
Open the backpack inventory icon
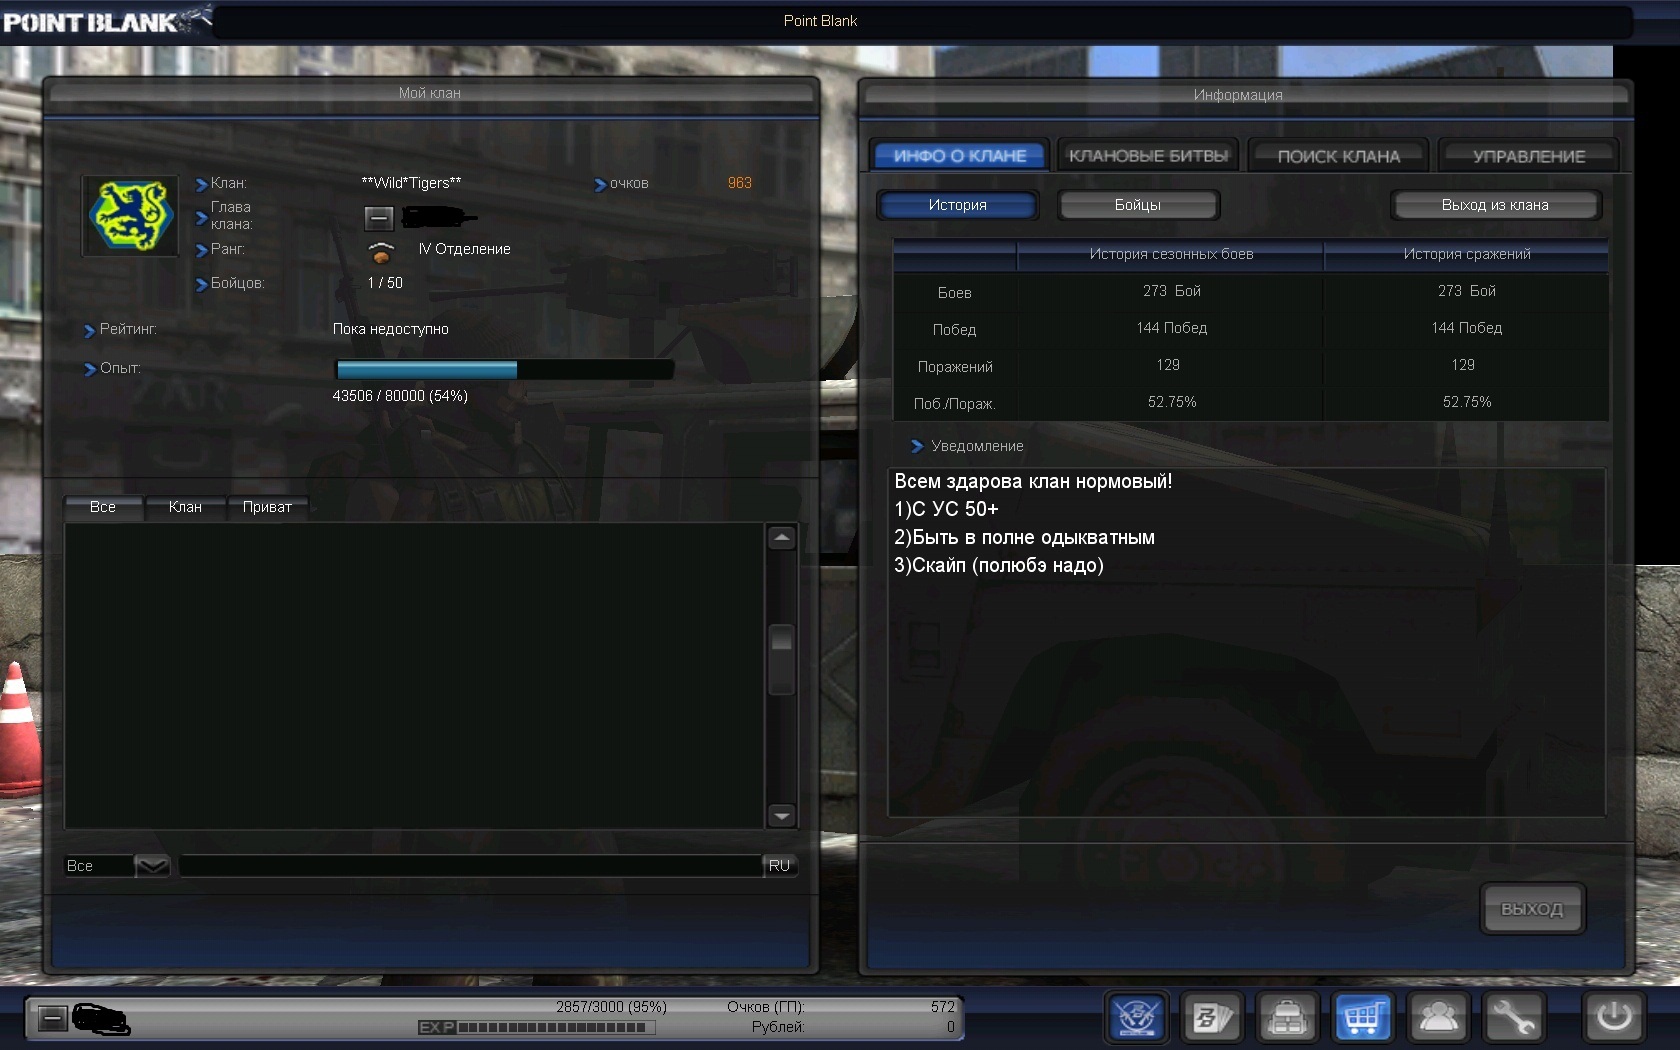coord(1287,1018)
